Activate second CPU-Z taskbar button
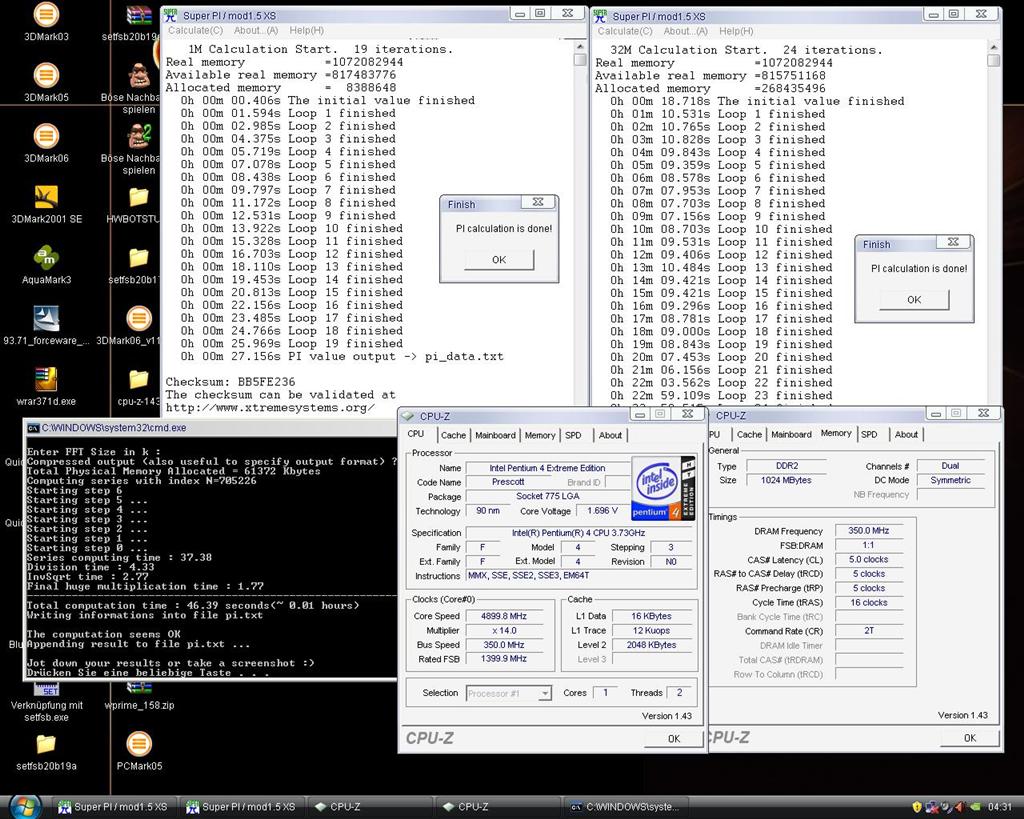 point(497,807)
